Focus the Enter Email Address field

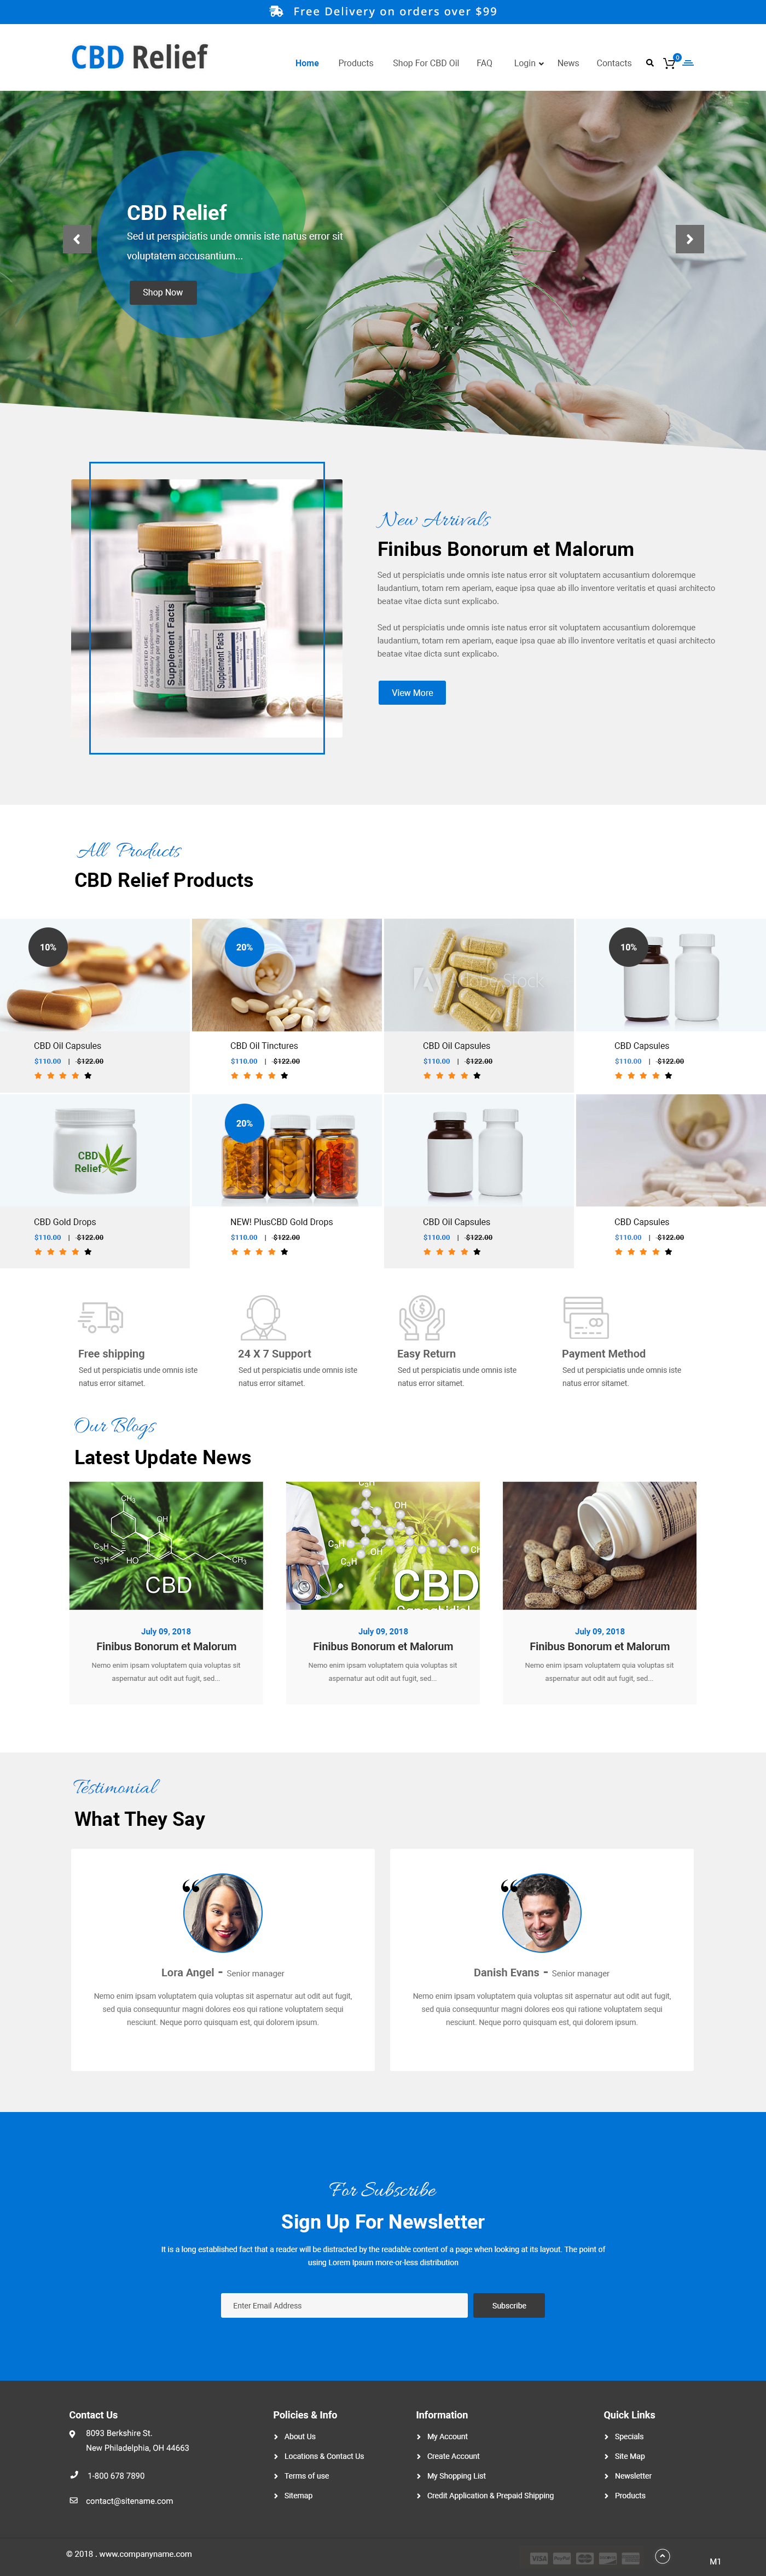coord(344,2305)
